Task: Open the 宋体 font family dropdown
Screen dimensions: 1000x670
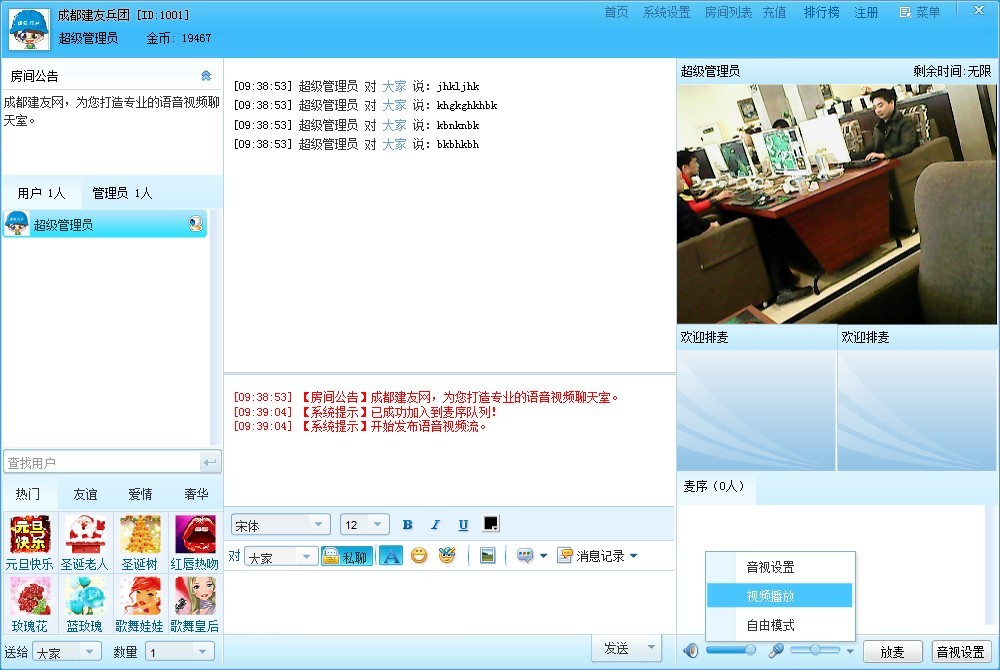Action: click(281, 525)
